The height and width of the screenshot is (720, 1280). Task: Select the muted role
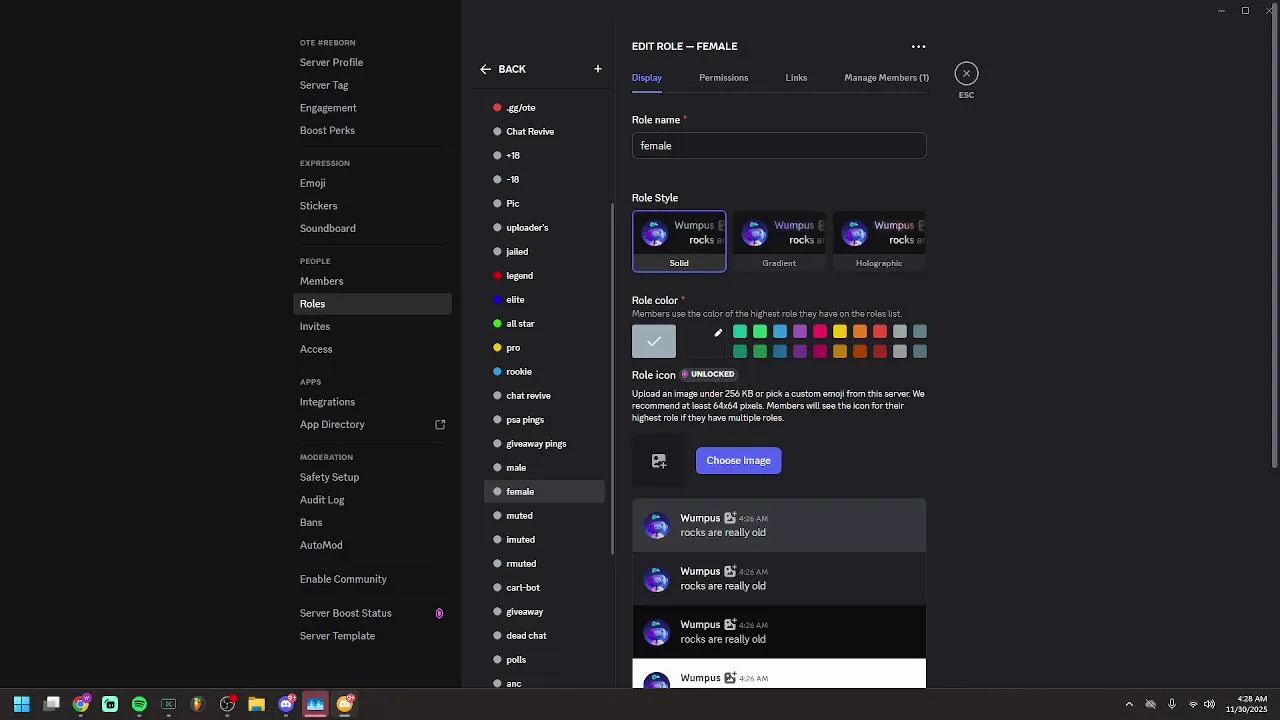pyautogui.click(x=544, y=516)
